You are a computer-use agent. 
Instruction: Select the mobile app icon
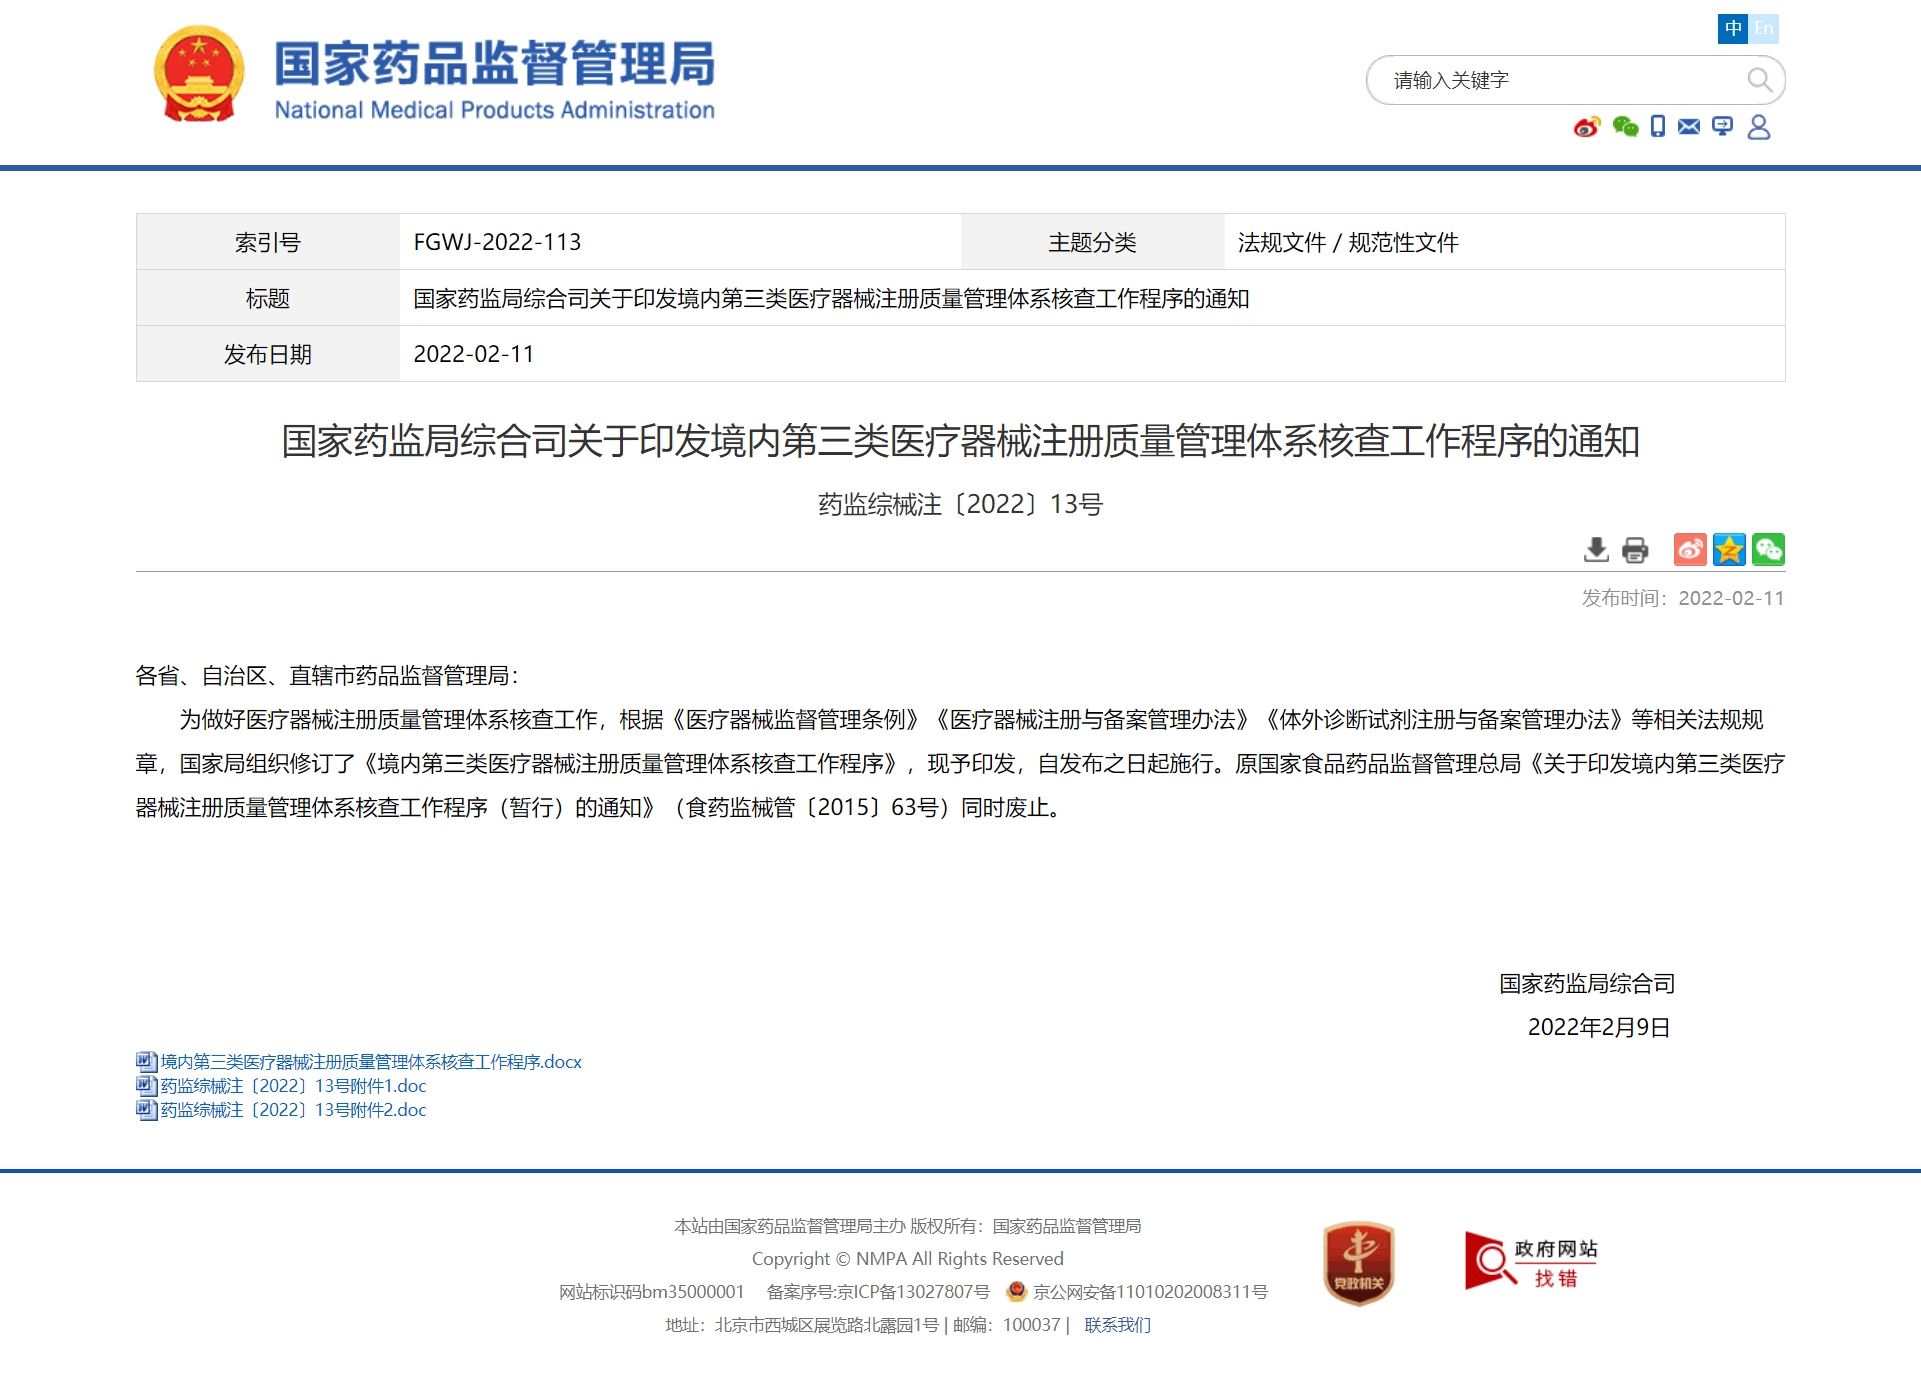pyautogui.click(x=1657, y=128)
